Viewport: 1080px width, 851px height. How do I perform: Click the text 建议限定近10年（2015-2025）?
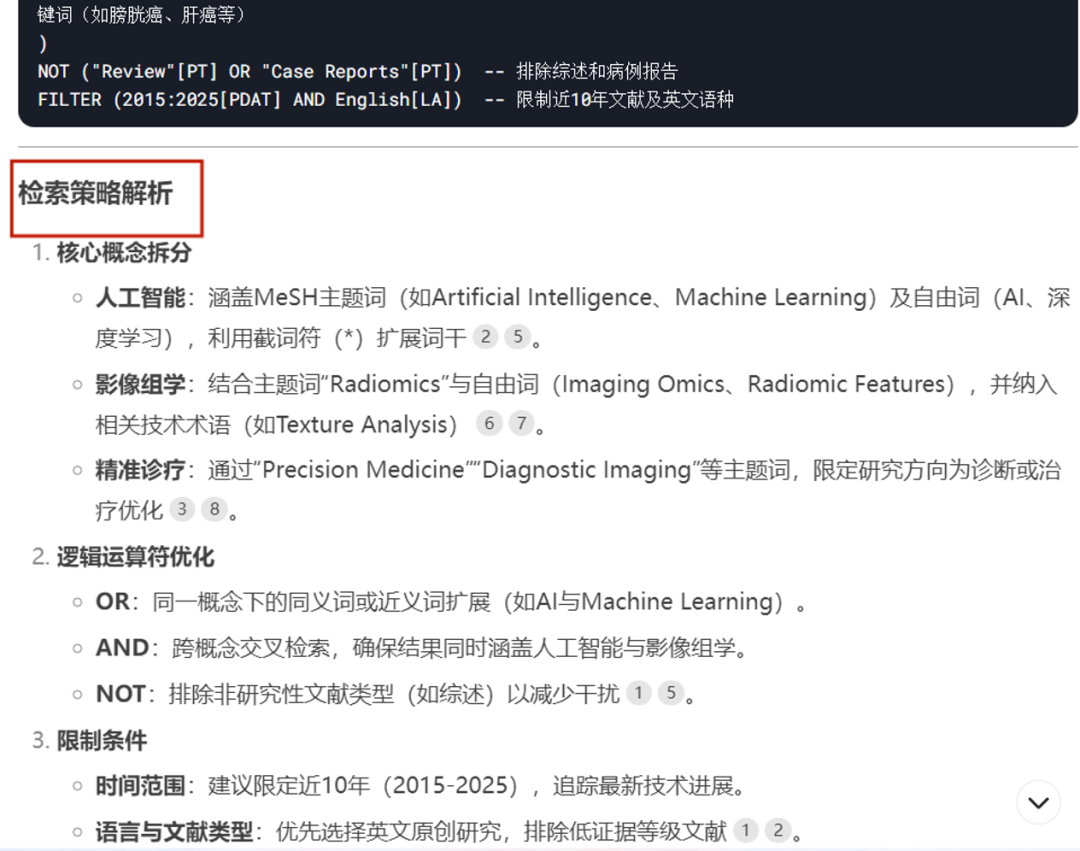click(363, 786)
